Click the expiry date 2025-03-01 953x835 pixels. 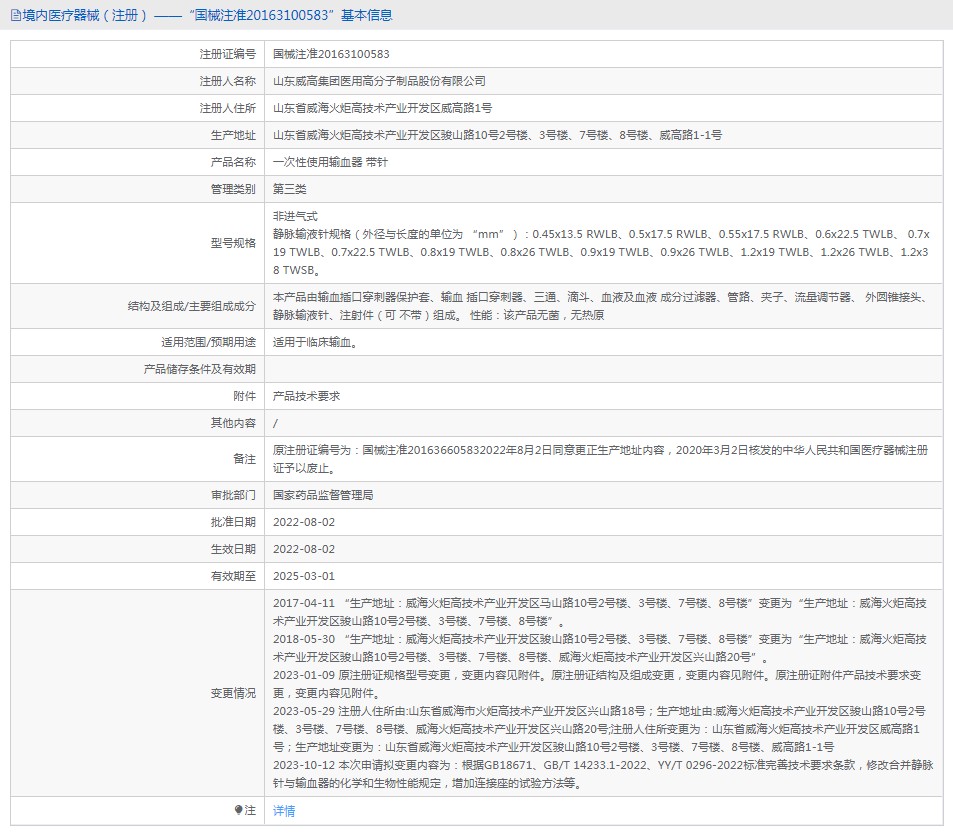304,576
